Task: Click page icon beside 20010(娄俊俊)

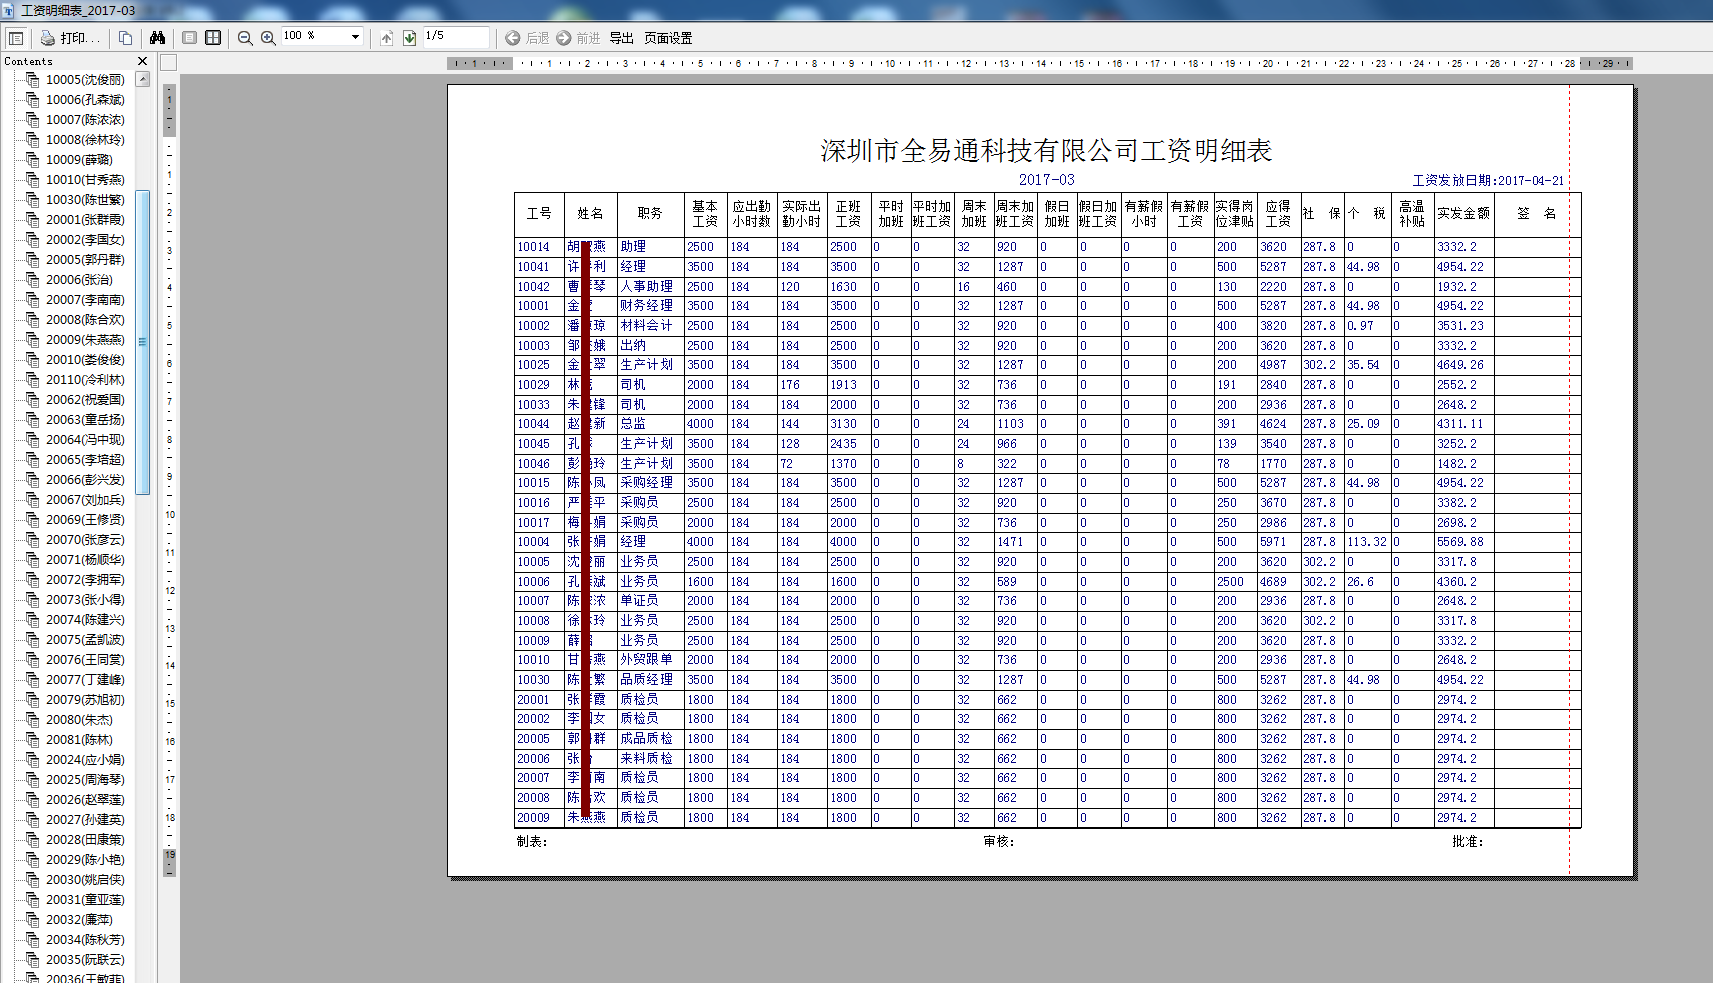Action: pos(32,359)
